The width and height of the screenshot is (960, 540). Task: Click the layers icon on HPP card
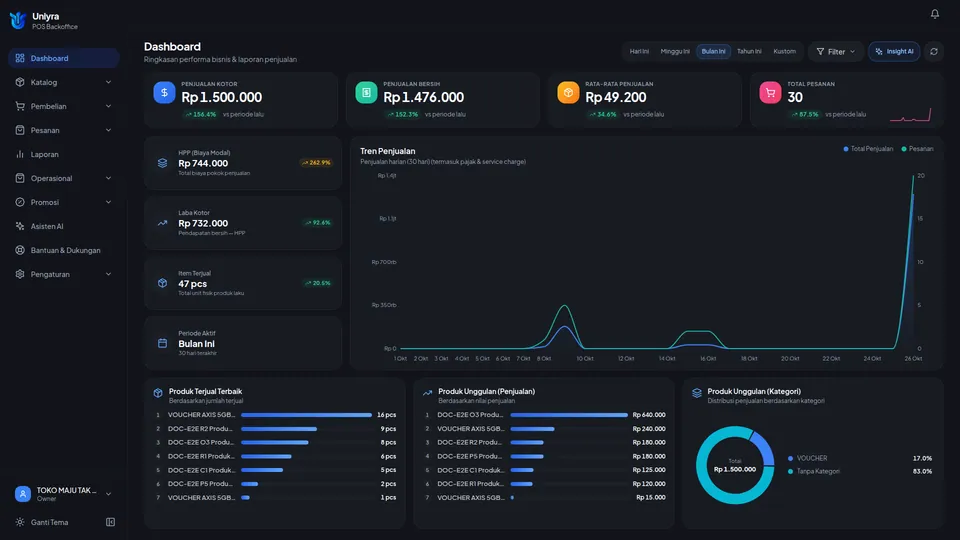tap(162, 163)
